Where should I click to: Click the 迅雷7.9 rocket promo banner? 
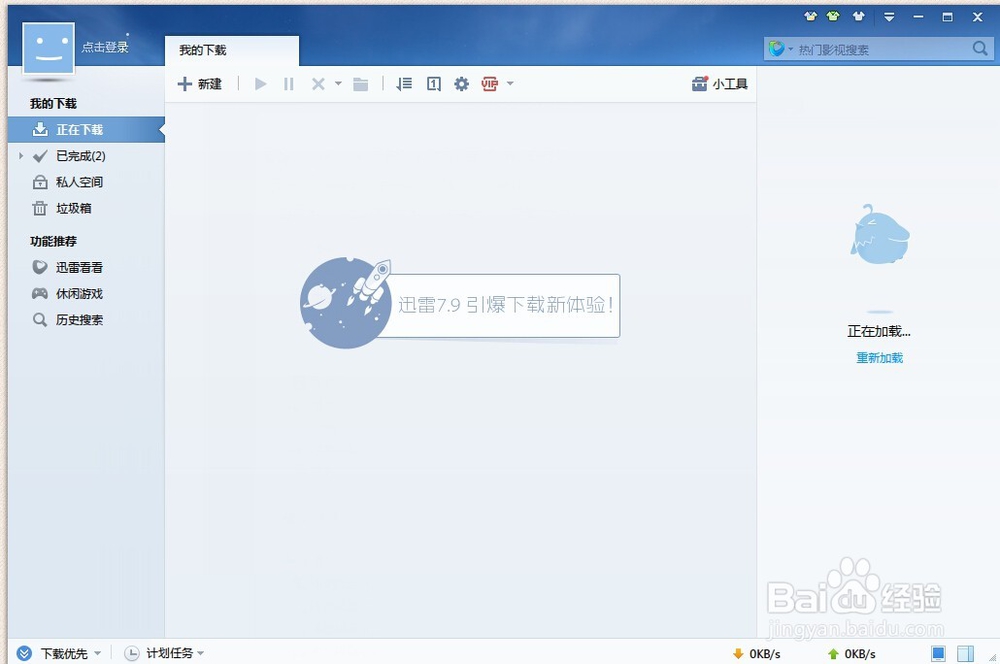tap(460, 304)
